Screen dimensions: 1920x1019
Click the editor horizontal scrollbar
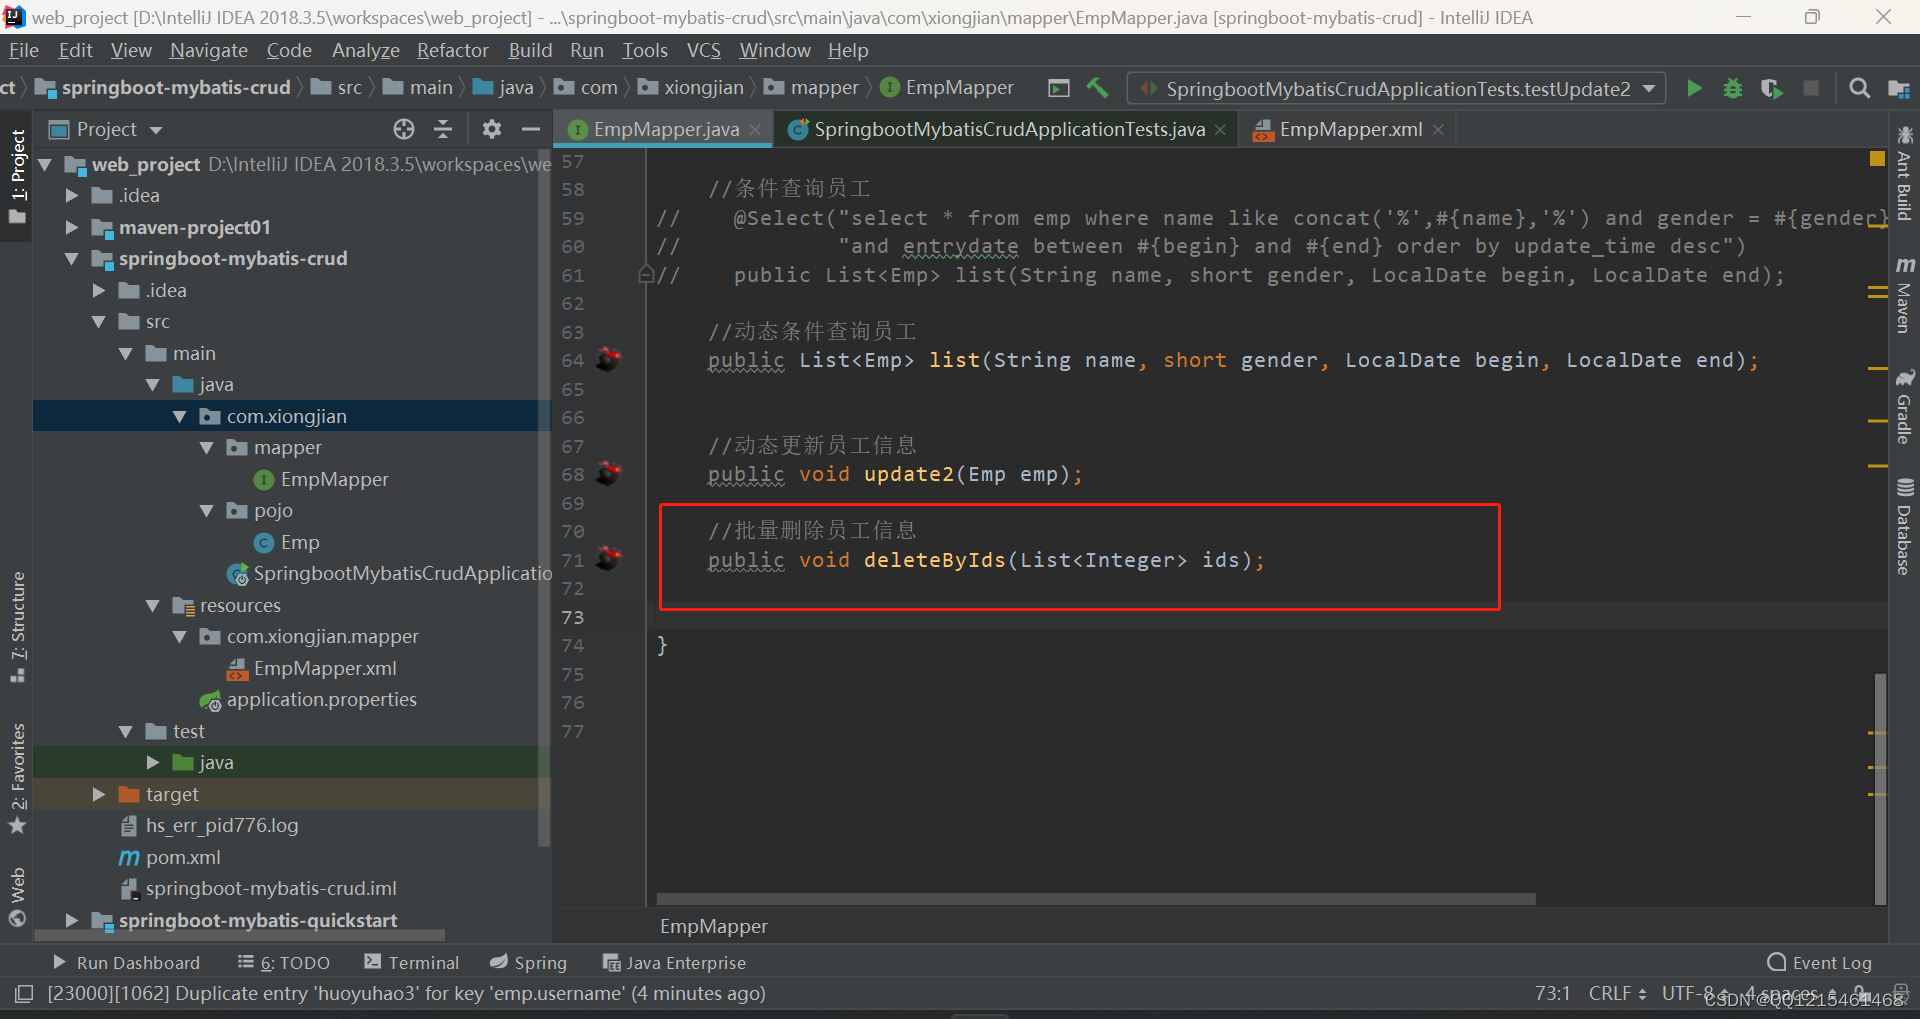point(1096,898)
